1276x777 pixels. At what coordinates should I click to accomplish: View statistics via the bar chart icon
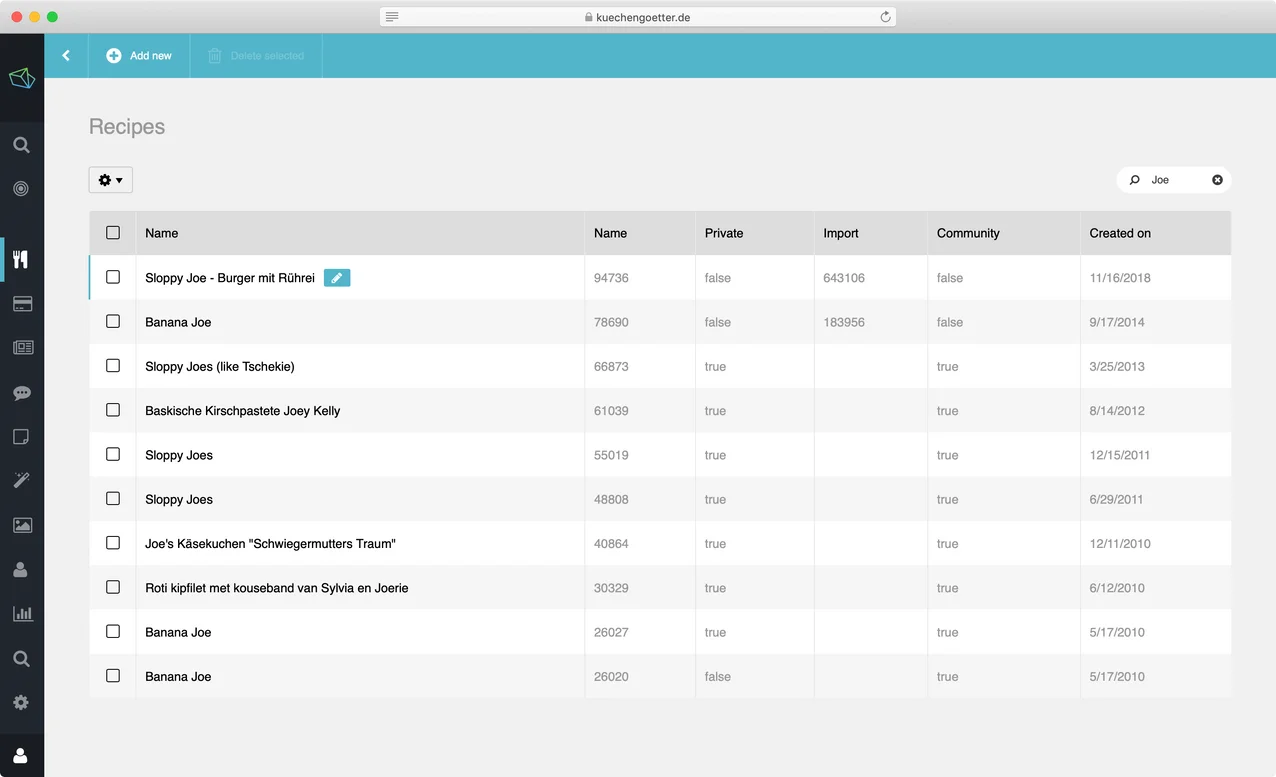22,613
